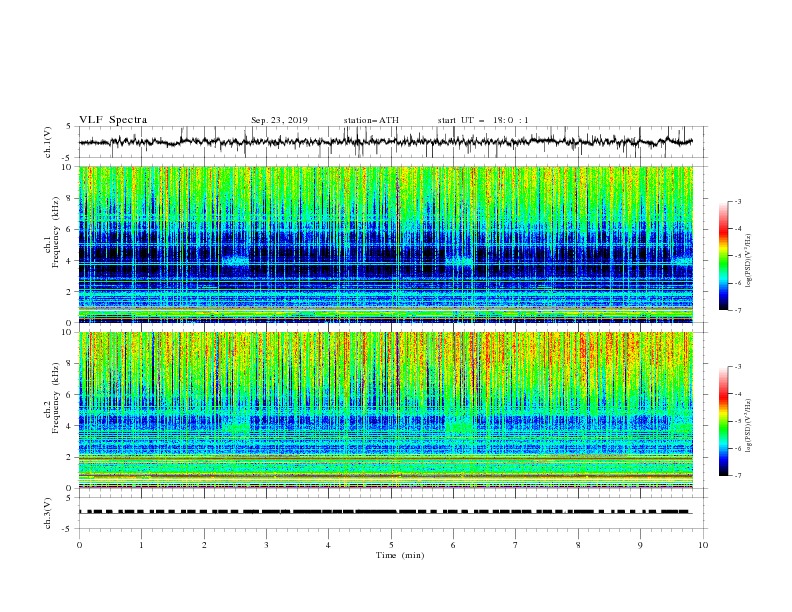Click the ch.2 spectrogram panel

click(386, 410)
